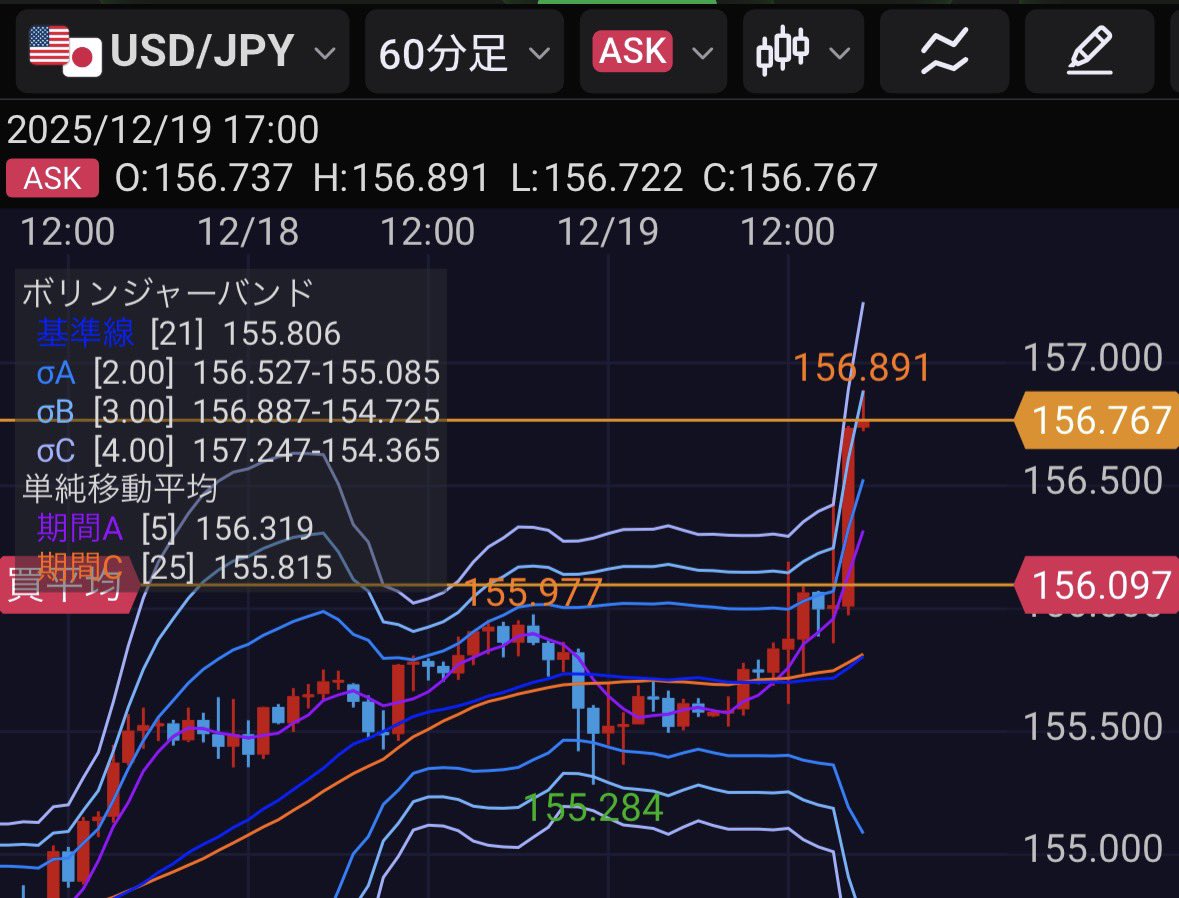The width and height of the screenshot is (1179, 898).
Task: Open the 60分足 timeframe dropdown
Action: [464, 51]
